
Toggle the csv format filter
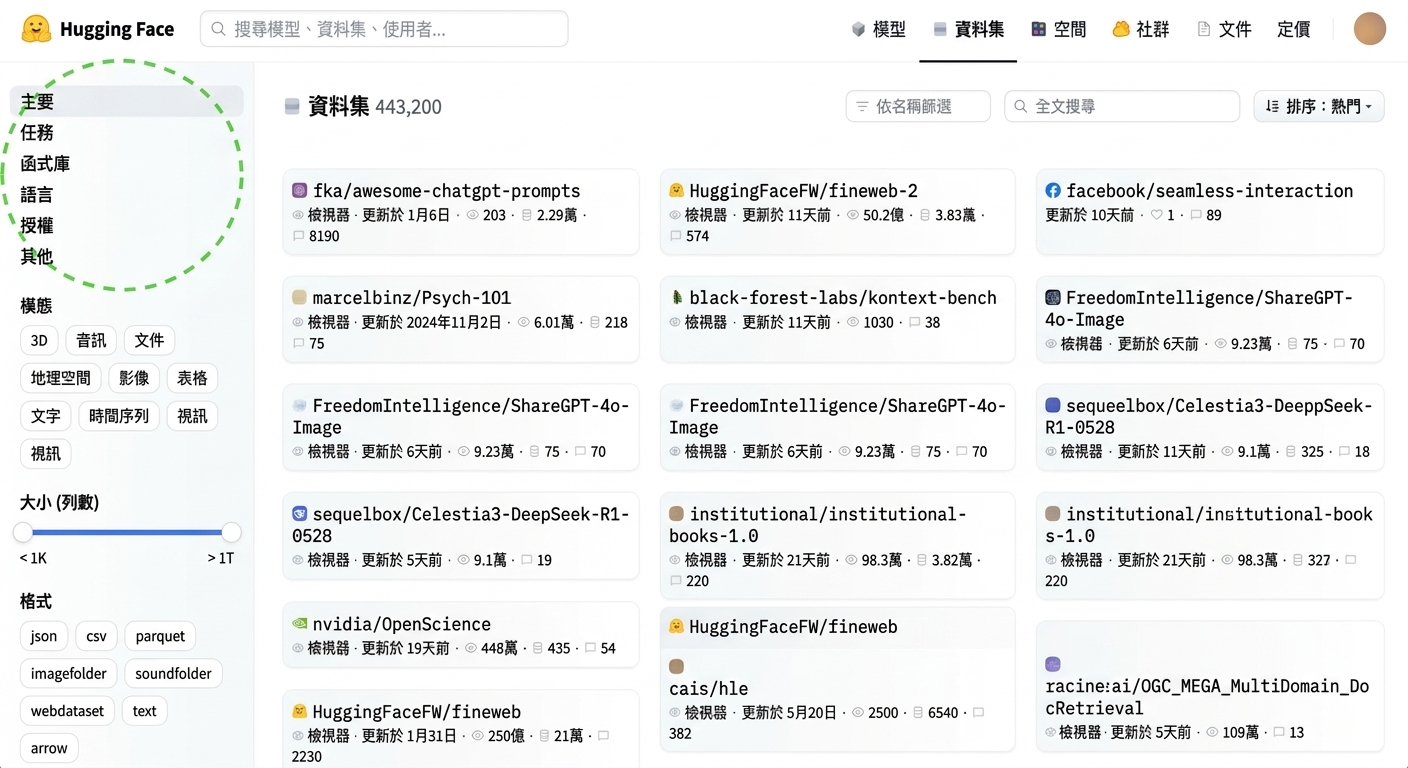[x=96, y=636]
